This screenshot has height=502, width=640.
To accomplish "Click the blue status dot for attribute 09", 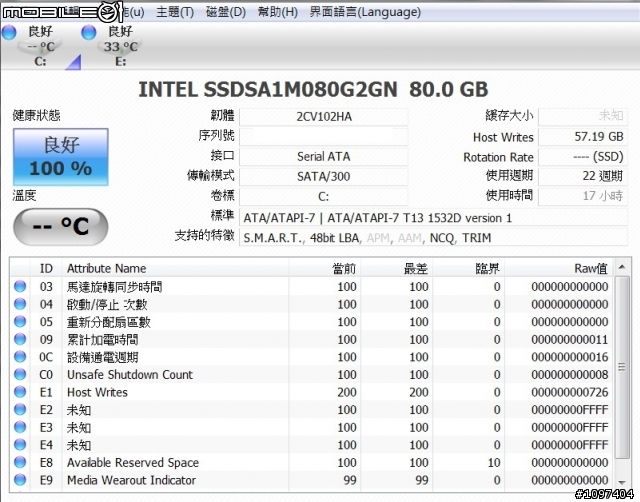I will pyautogui.click(x=20, y=339).
